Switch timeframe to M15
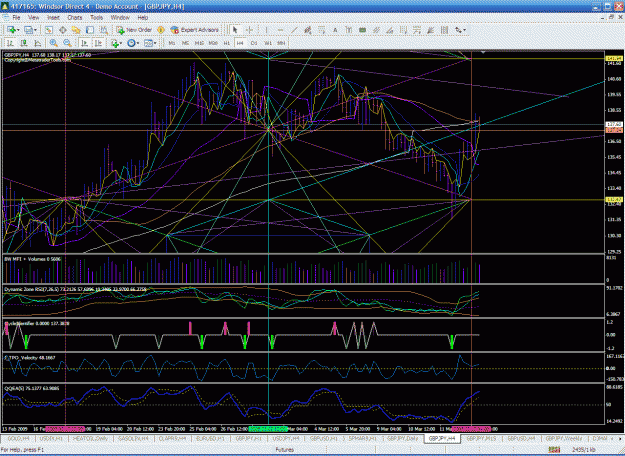This screenshot has height=456, width=625. (x=199, y=43)
